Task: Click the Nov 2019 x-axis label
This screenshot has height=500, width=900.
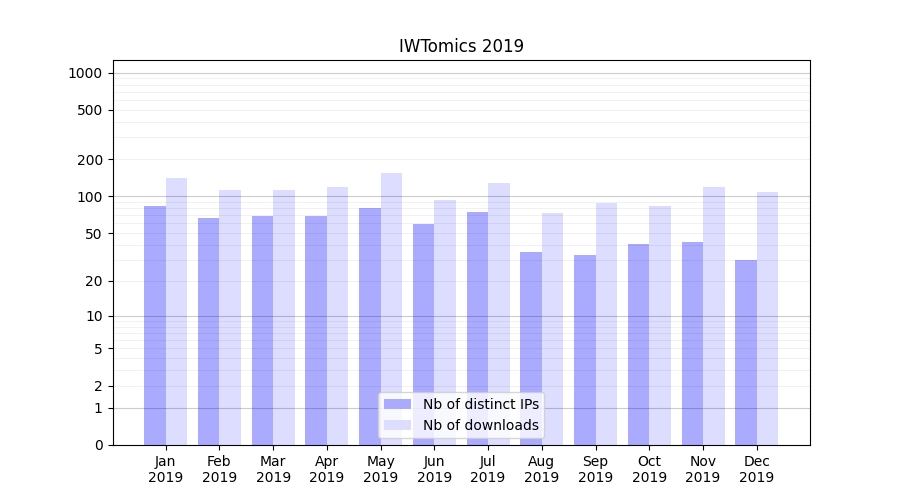Action: point(703,469)
